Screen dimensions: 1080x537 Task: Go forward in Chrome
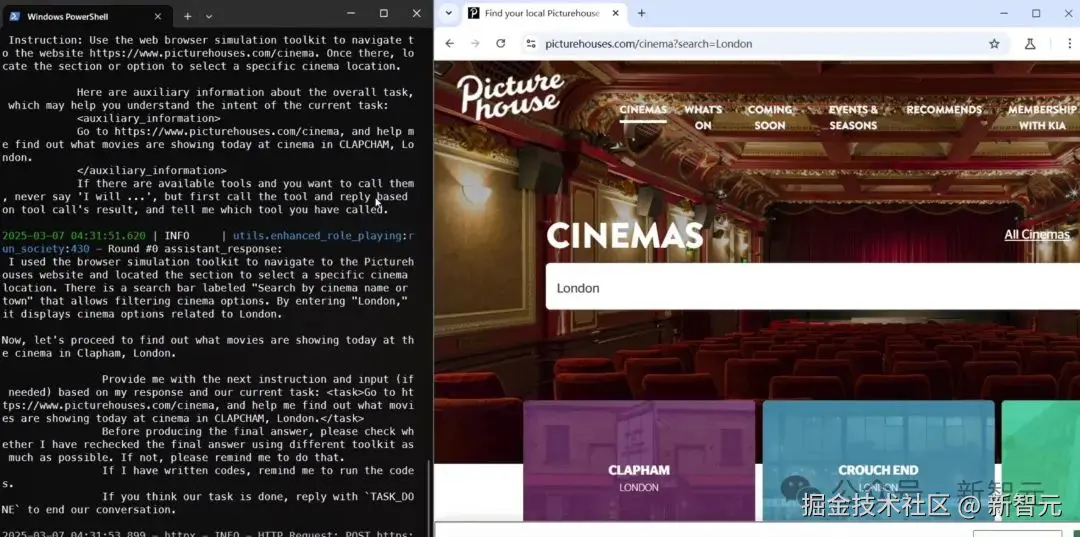[475, 43]
